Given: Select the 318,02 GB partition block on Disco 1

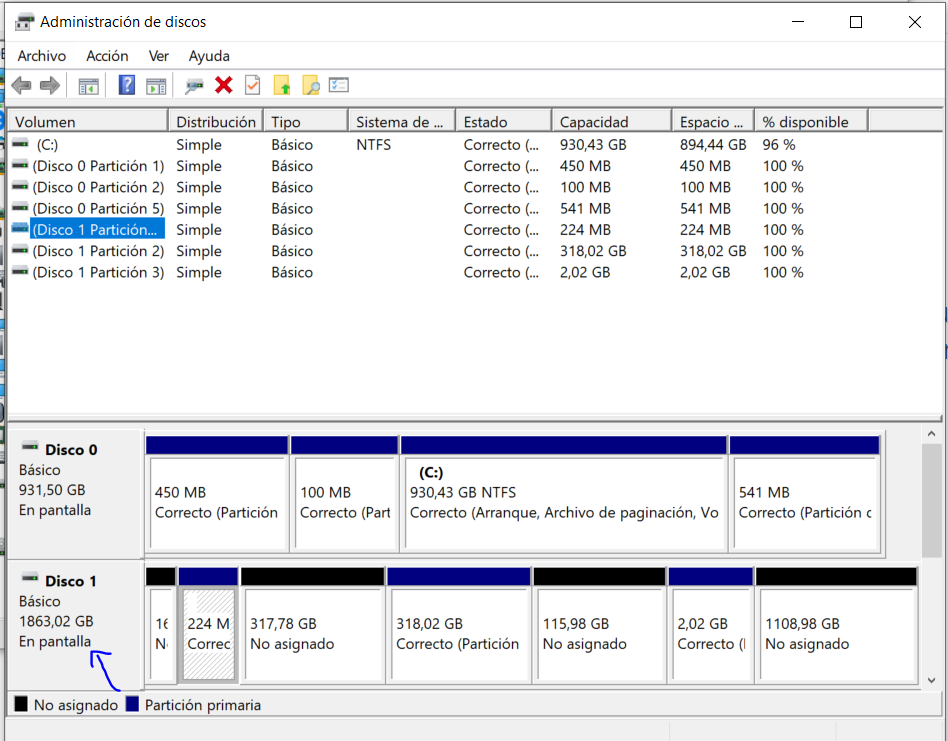Looking at the screenshot, I should [x=458, y=625].
